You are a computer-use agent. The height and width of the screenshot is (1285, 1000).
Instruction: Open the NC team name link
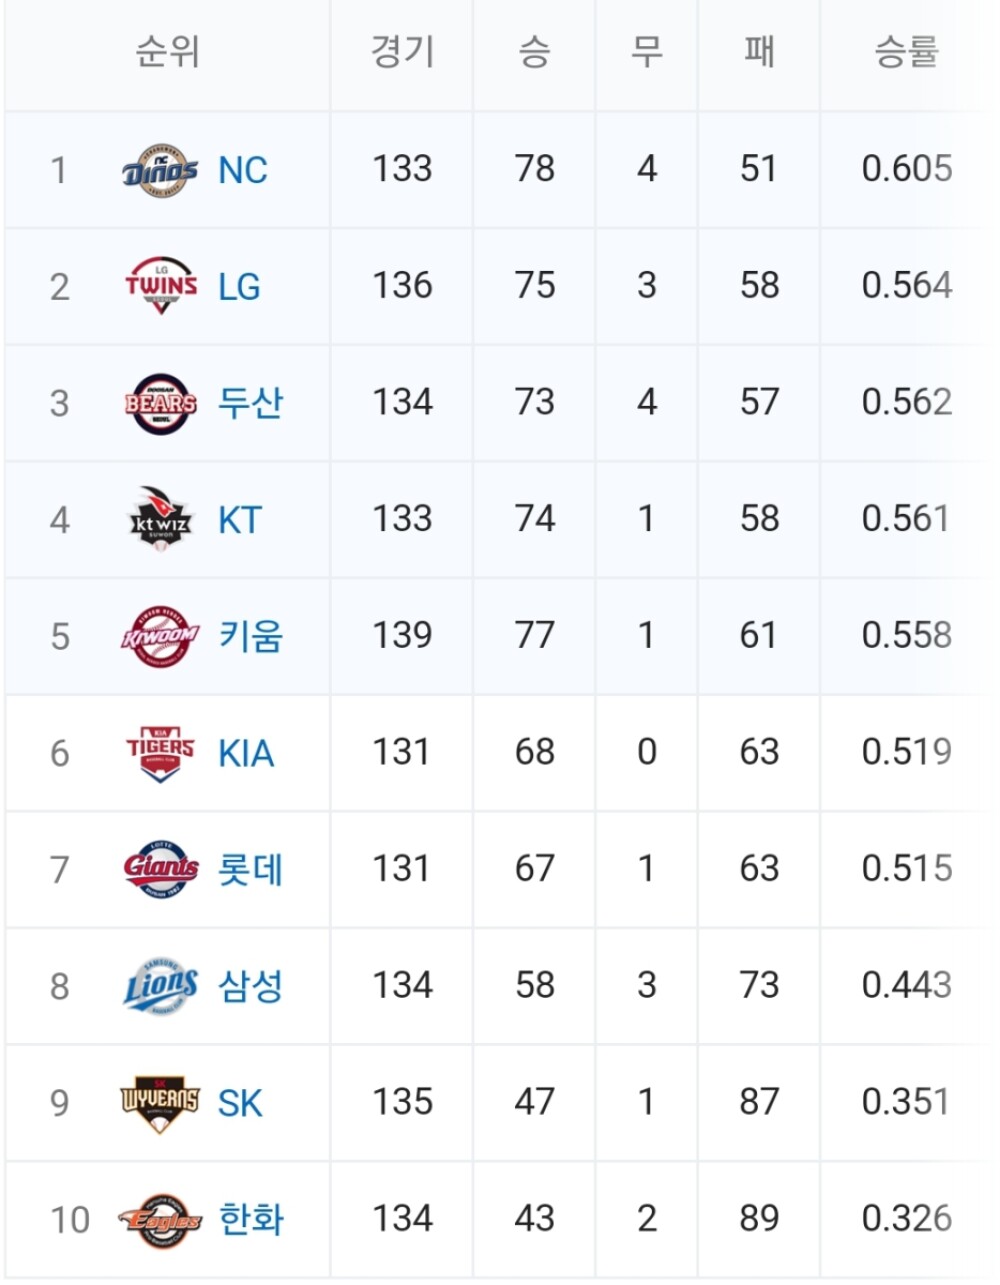coord(243,171)
